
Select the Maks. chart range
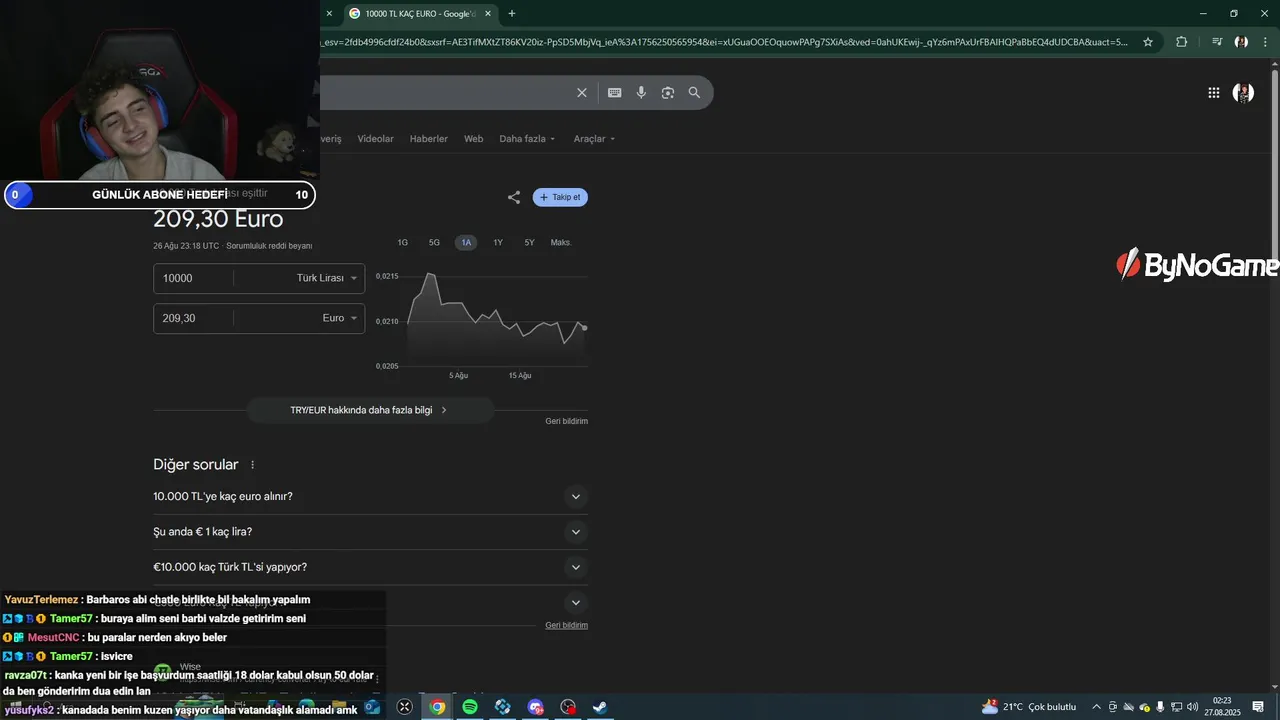click(561, 243)
